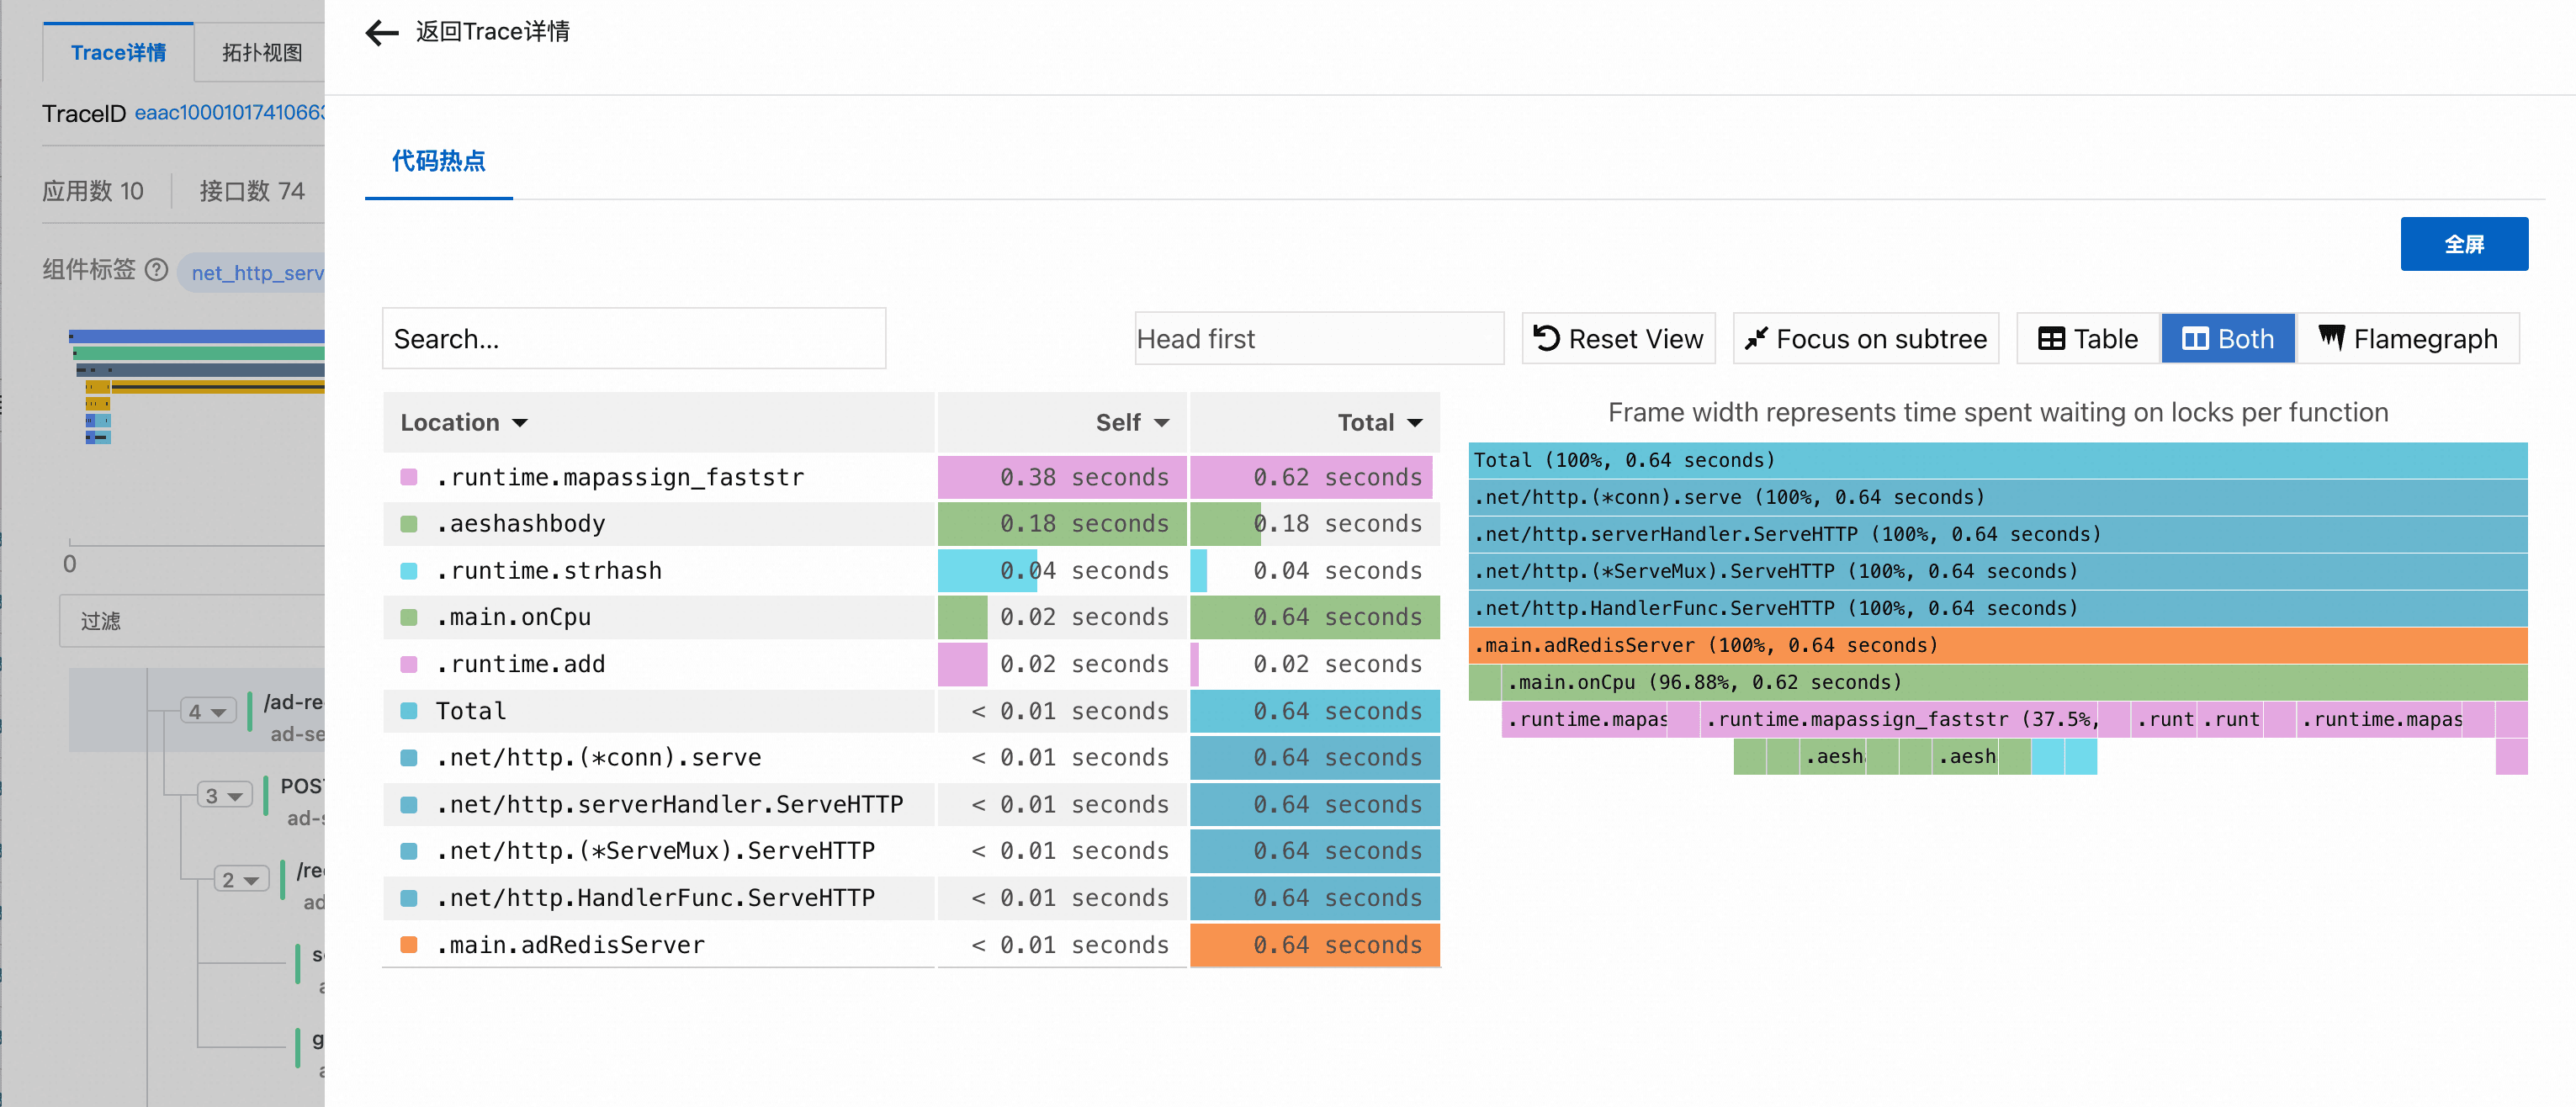The height and width of the screenshot is (1107, 2576).
Task: Click the Flamegraph view icon
Action: [2331, 338]
